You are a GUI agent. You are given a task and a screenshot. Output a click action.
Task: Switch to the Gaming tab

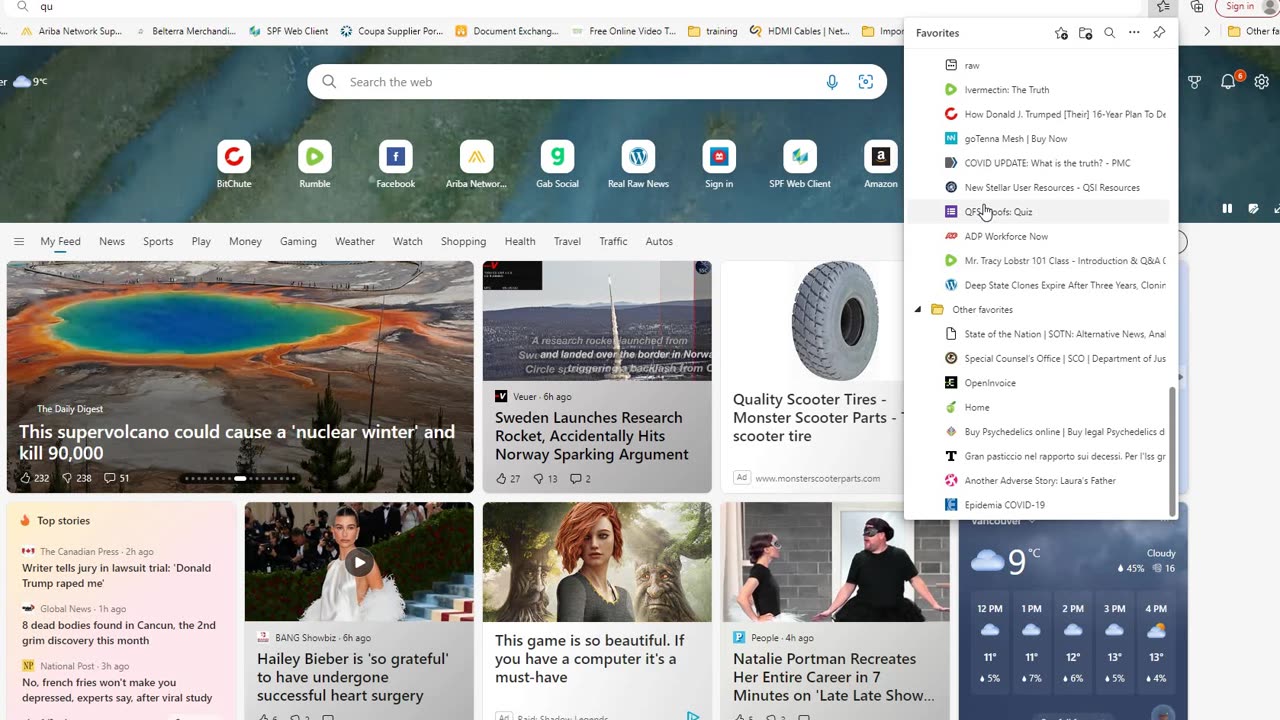298,241
